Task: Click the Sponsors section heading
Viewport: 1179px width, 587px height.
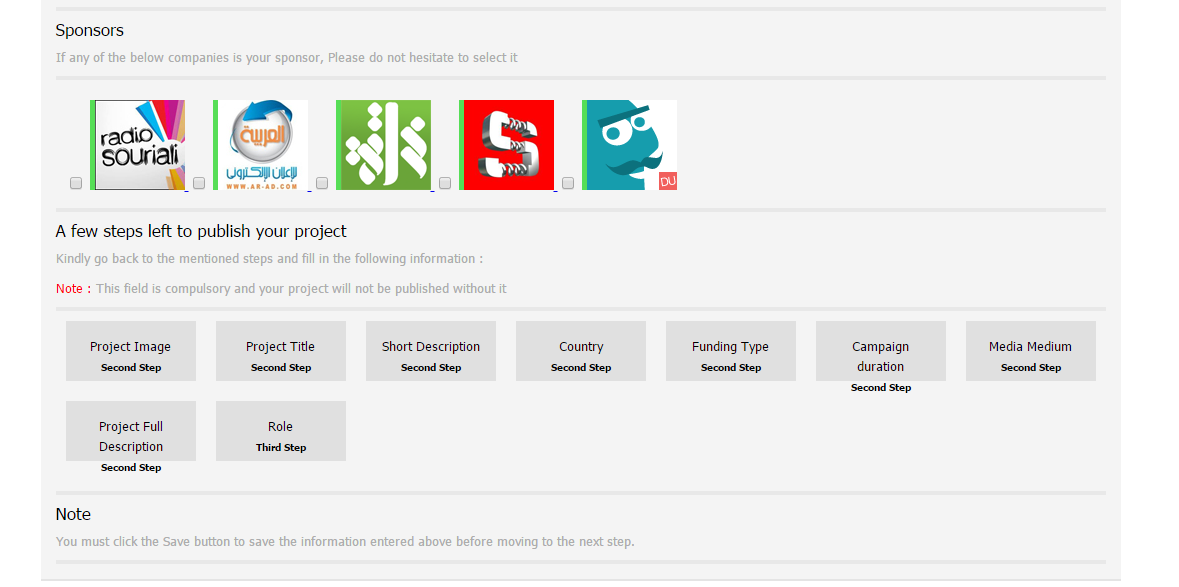Action: pos(89,31)
